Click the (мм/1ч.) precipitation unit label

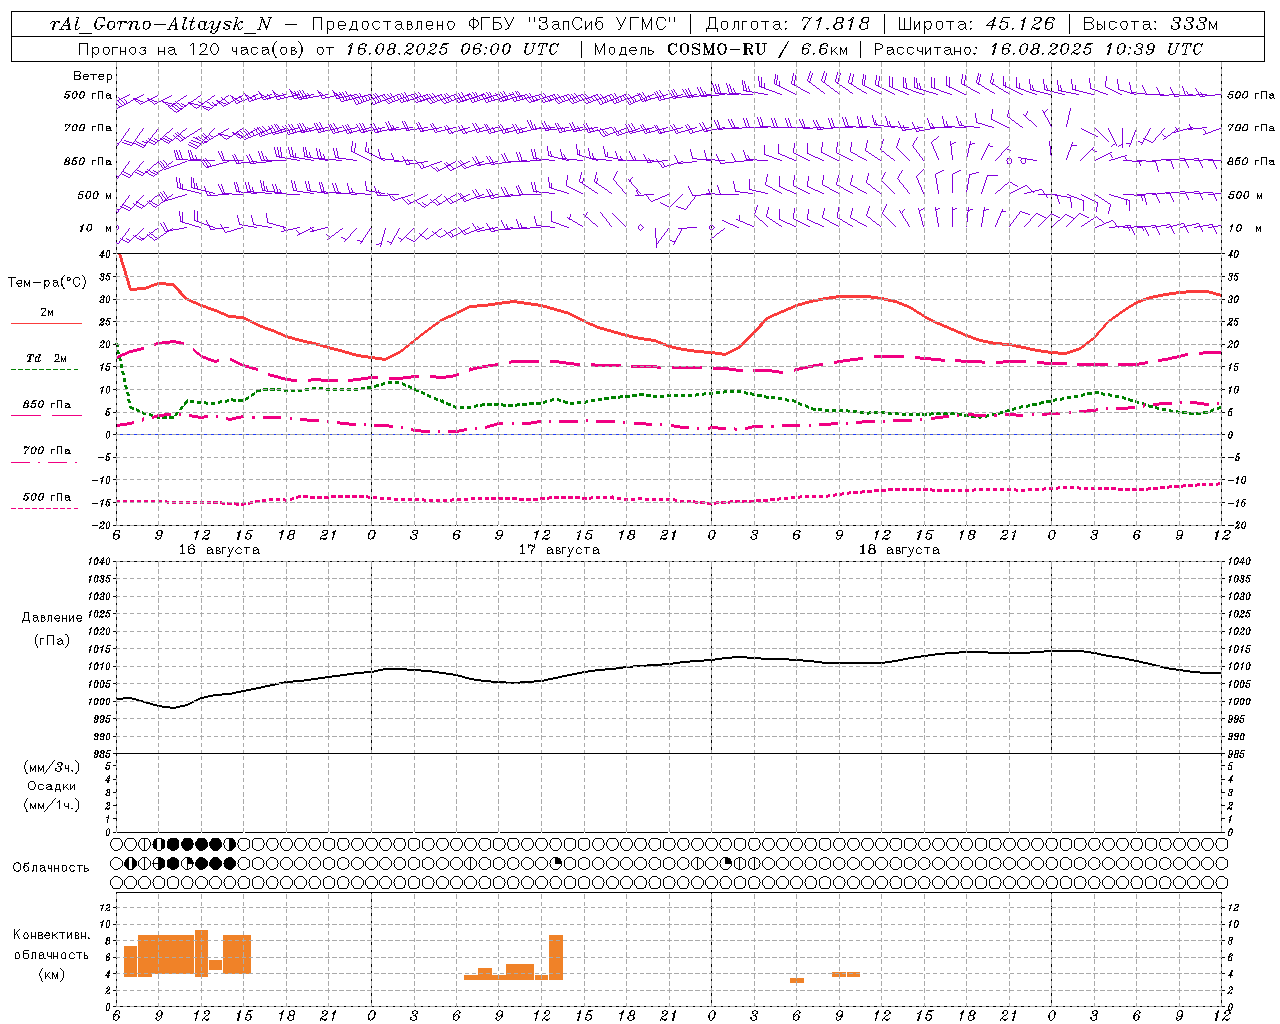[x=52, y=805]
